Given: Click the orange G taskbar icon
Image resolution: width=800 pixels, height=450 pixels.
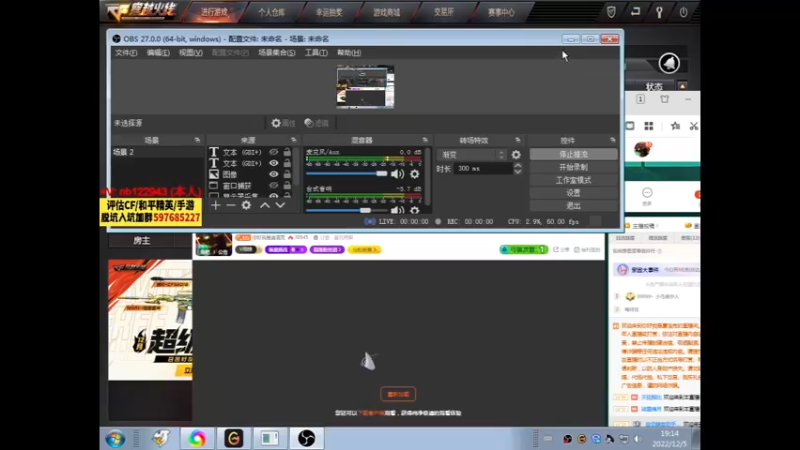Looking at the screenshot, I should tap(233, 438).
